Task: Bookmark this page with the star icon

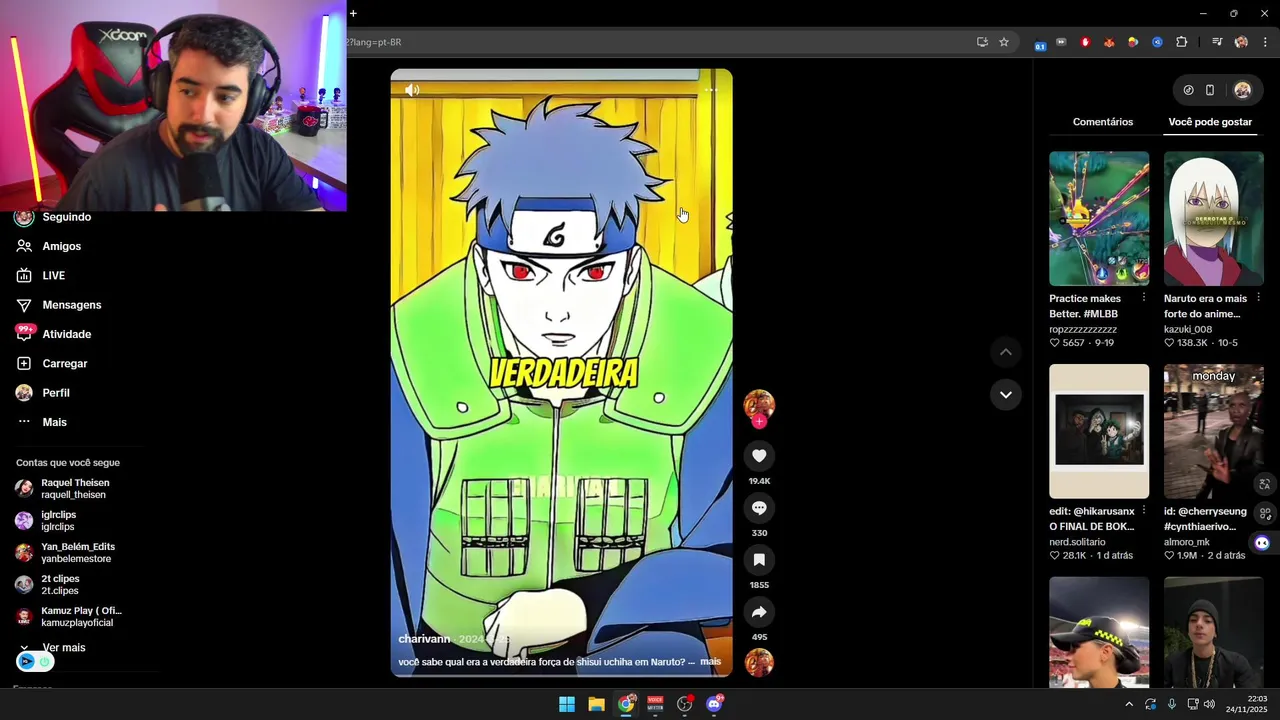Action: point(1004,42)
